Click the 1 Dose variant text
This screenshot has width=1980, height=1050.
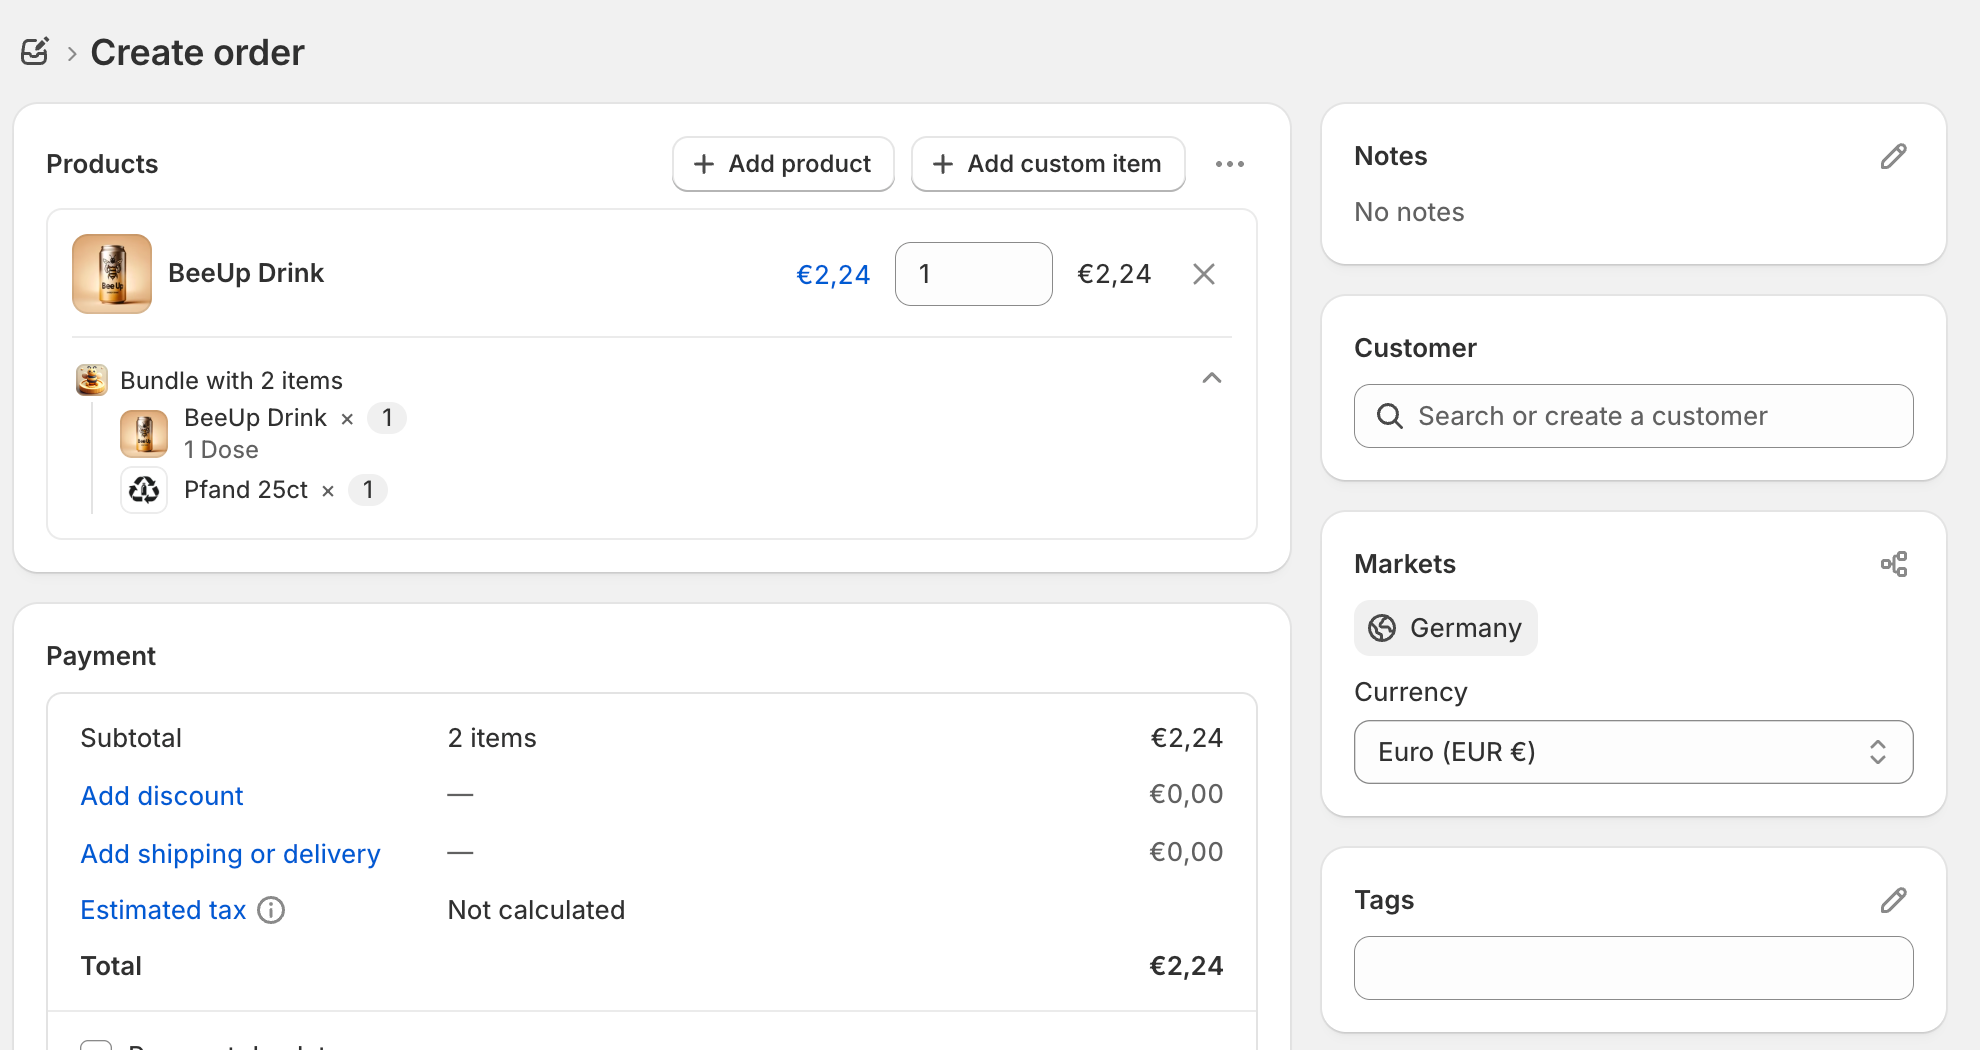[x=221, y=450]
